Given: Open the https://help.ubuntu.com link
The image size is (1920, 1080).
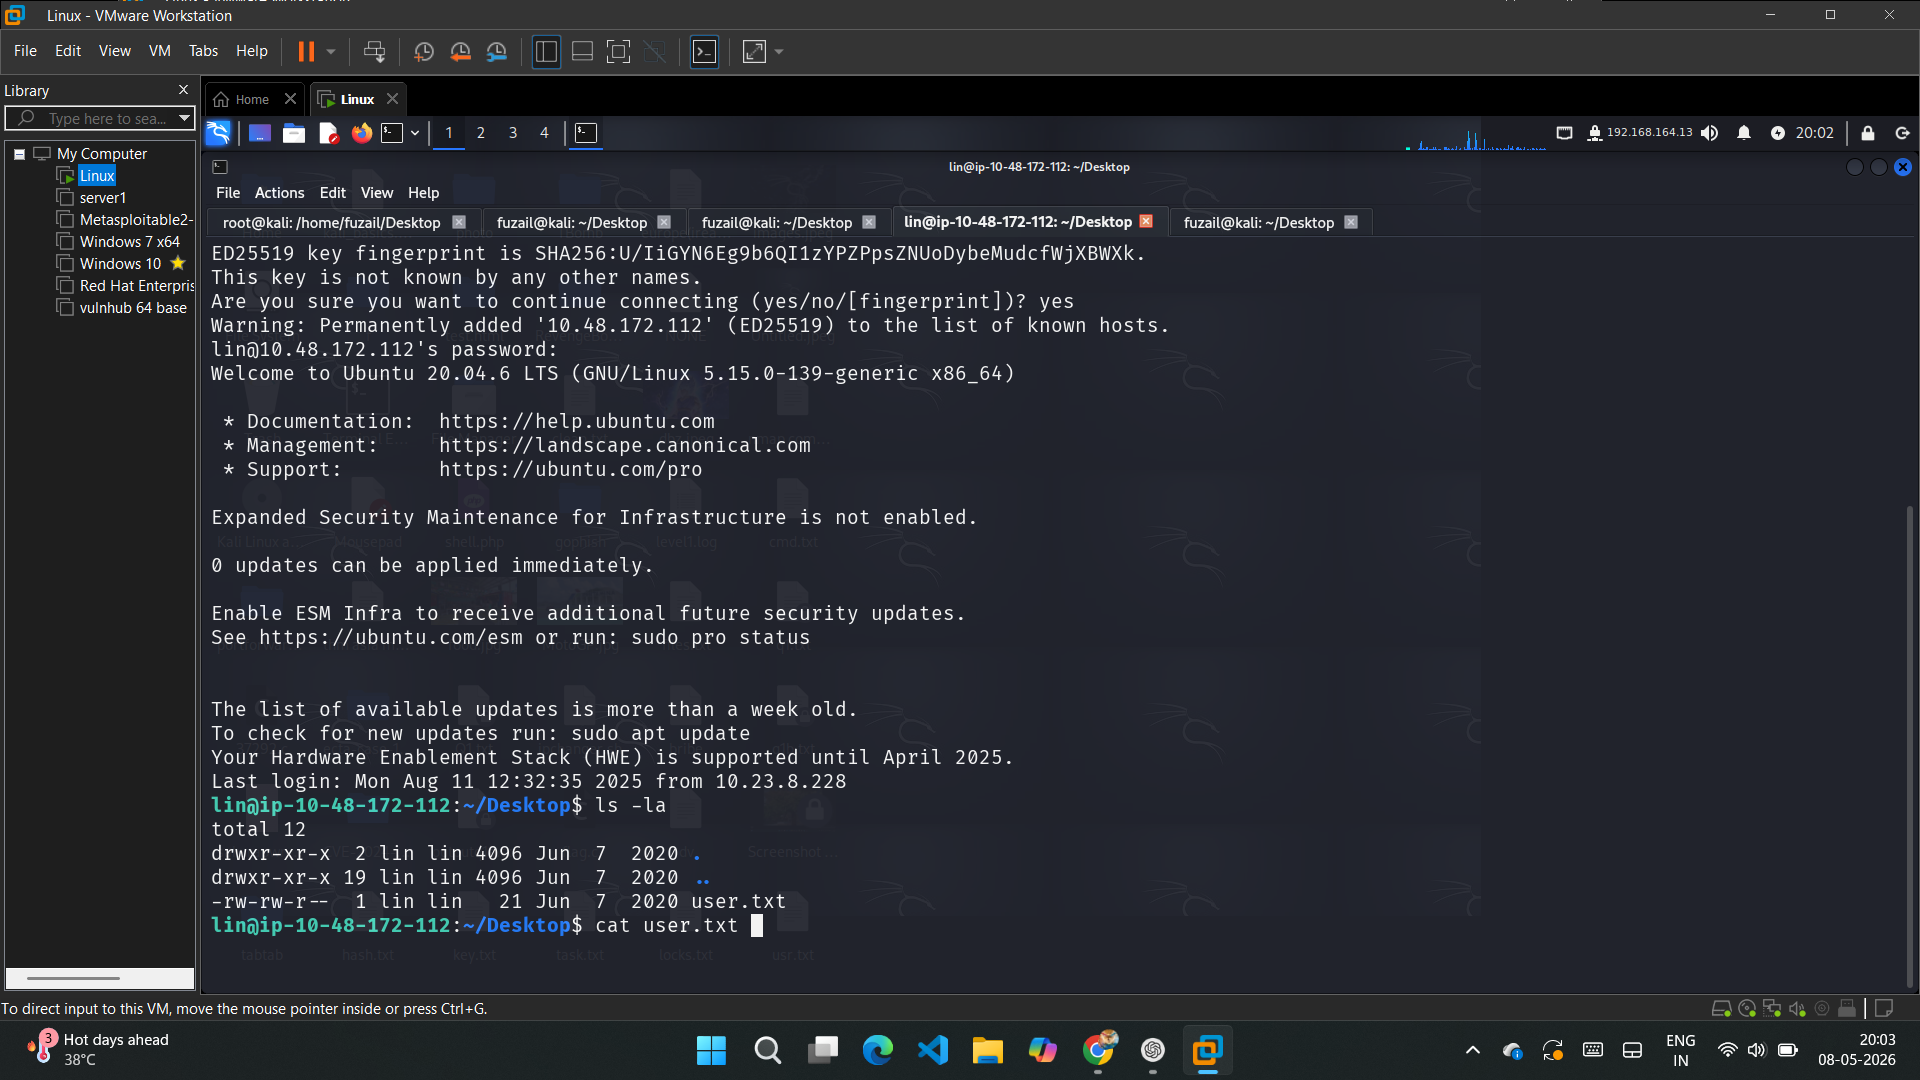Looking at the screenshot, I should click(x=577, y=421).
